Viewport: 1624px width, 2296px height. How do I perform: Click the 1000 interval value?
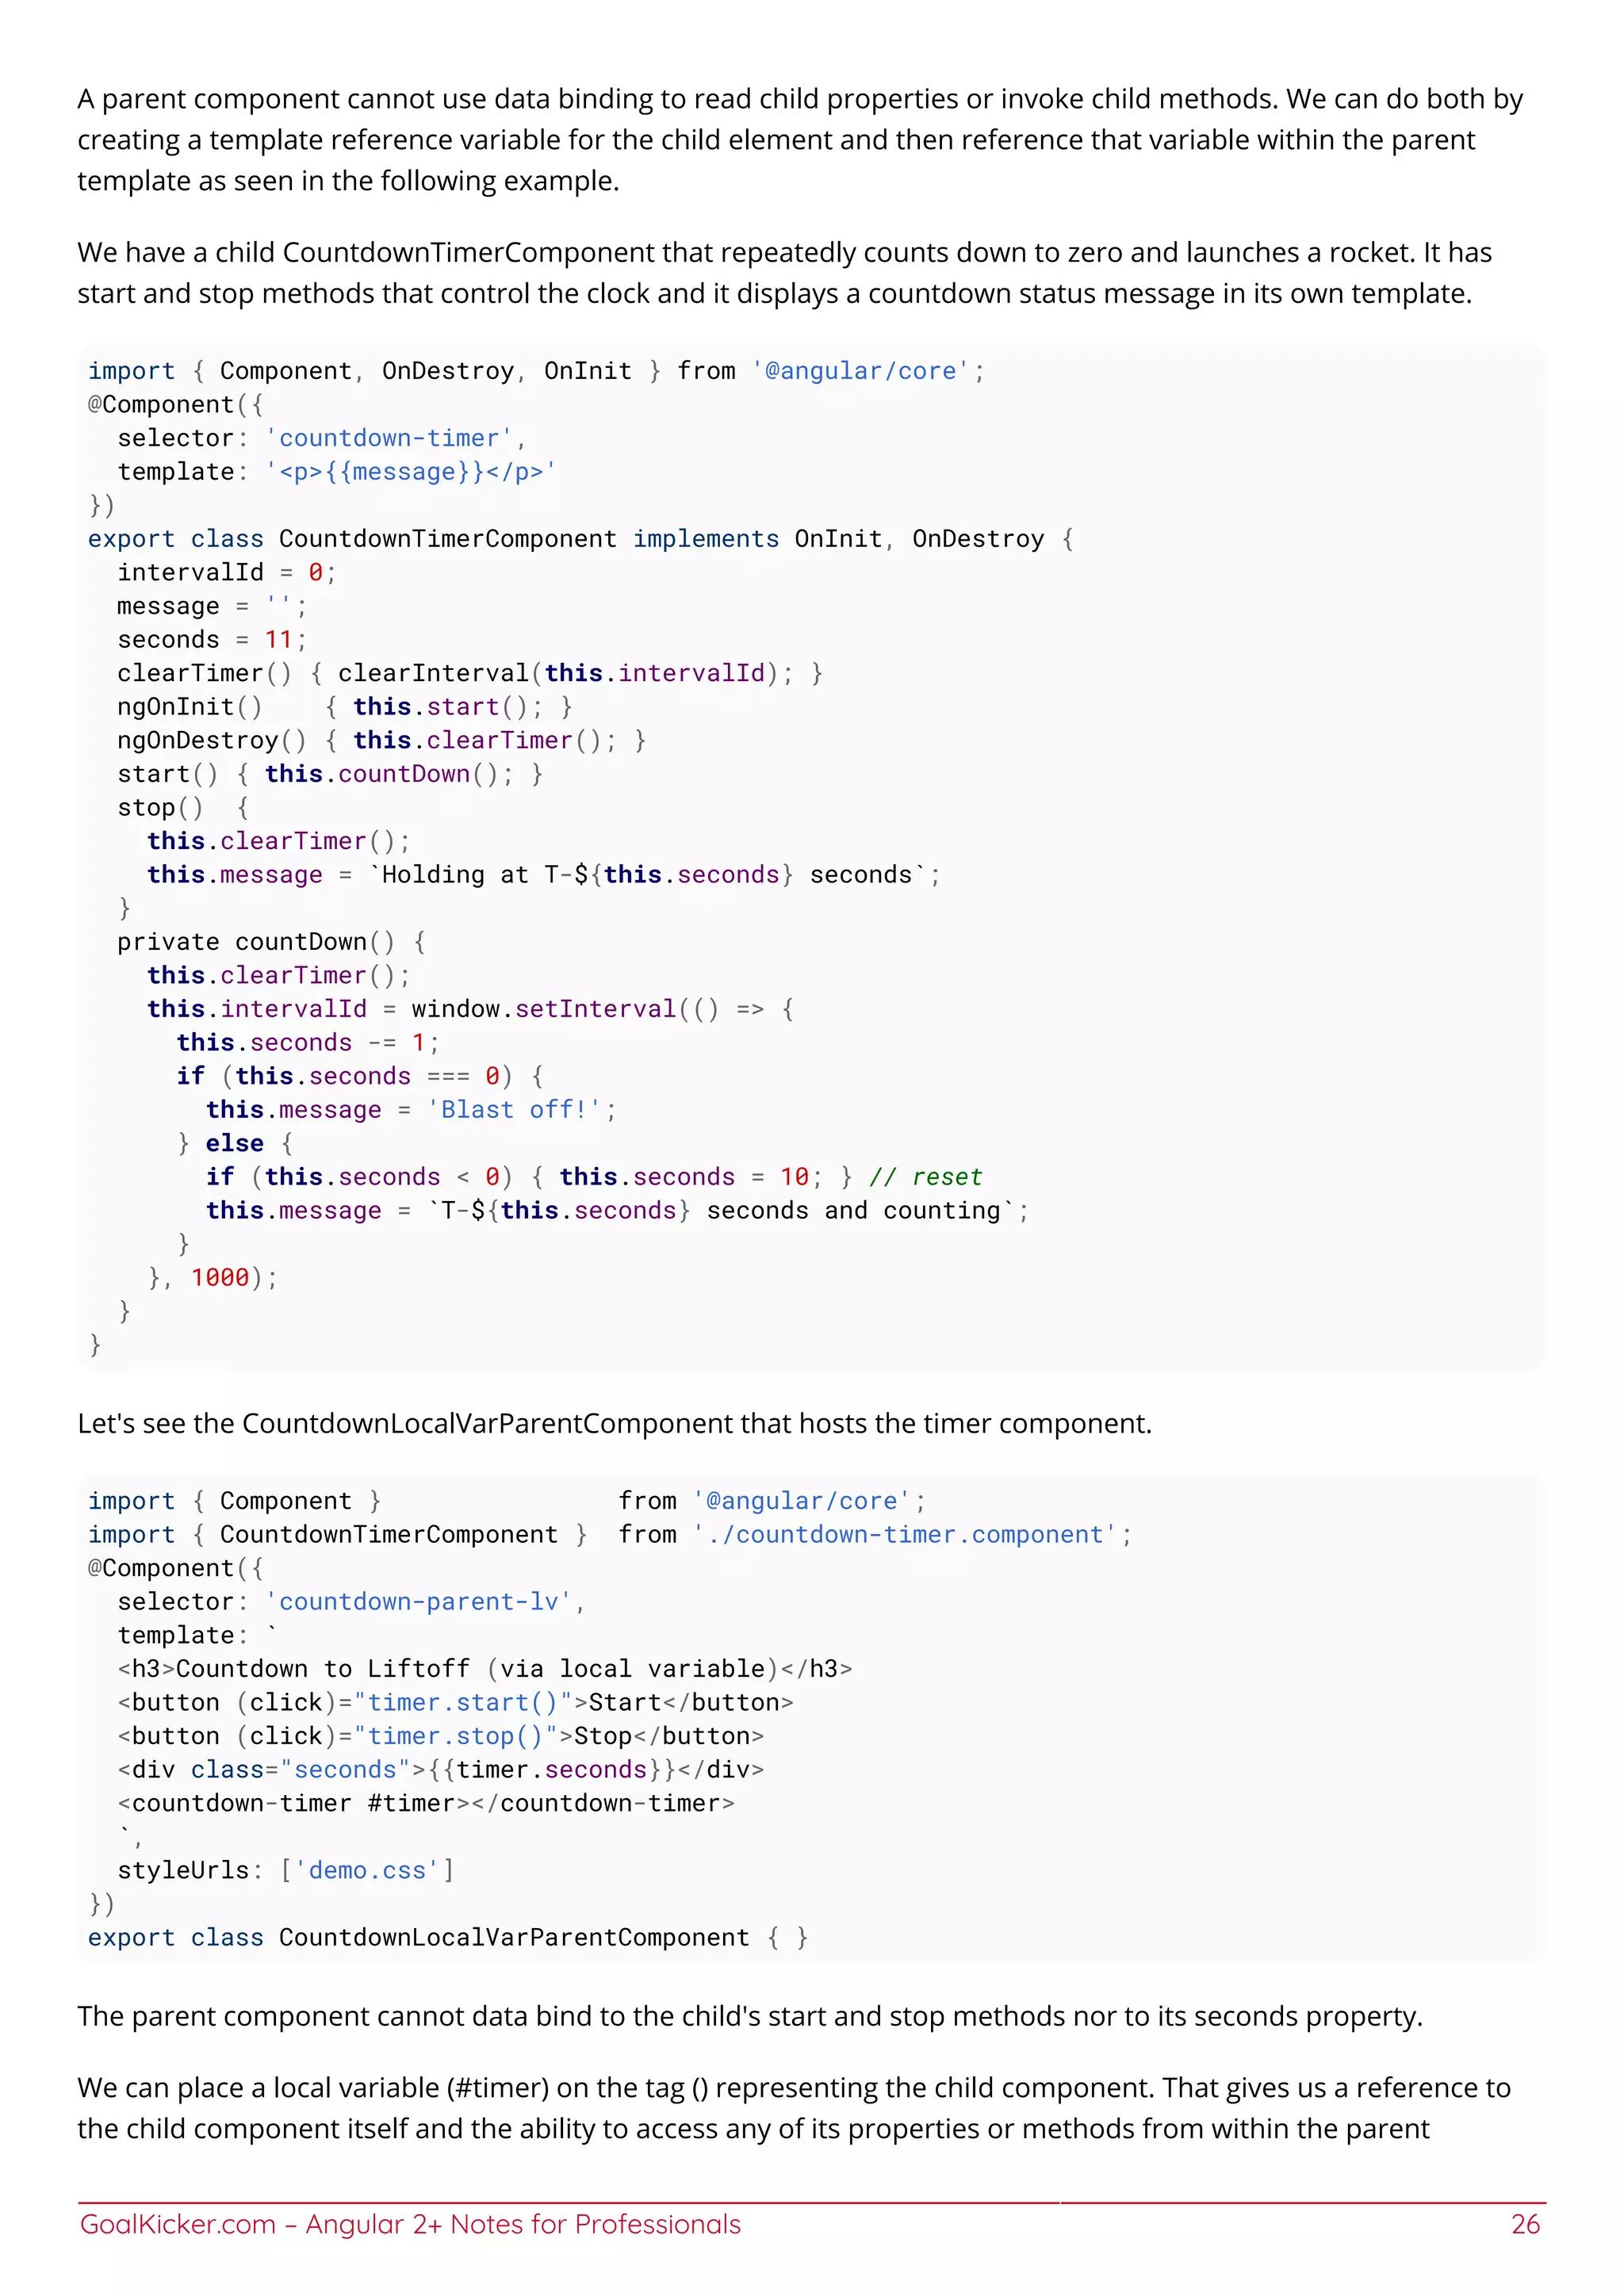tap(219, 1277)
